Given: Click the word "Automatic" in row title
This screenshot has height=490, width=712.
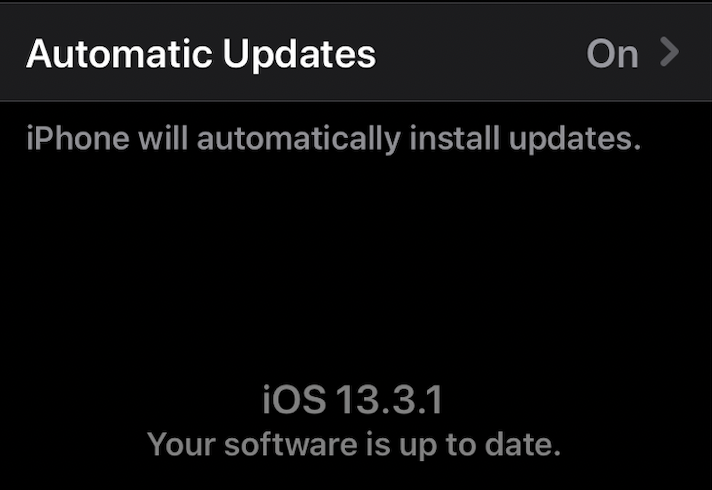Looking at the screenshot, I should [119, 54].
